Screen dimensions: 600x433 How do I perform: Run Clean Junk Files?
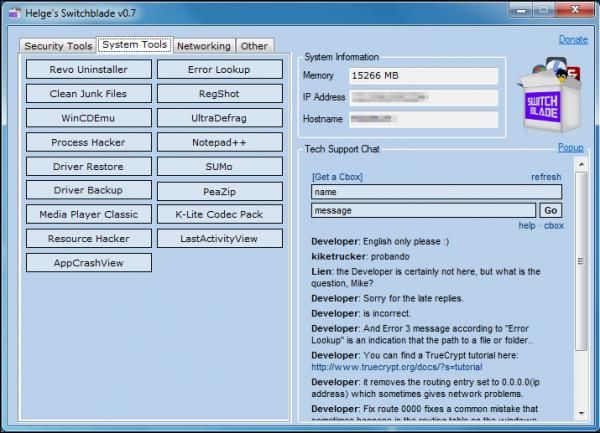[89, 94]
